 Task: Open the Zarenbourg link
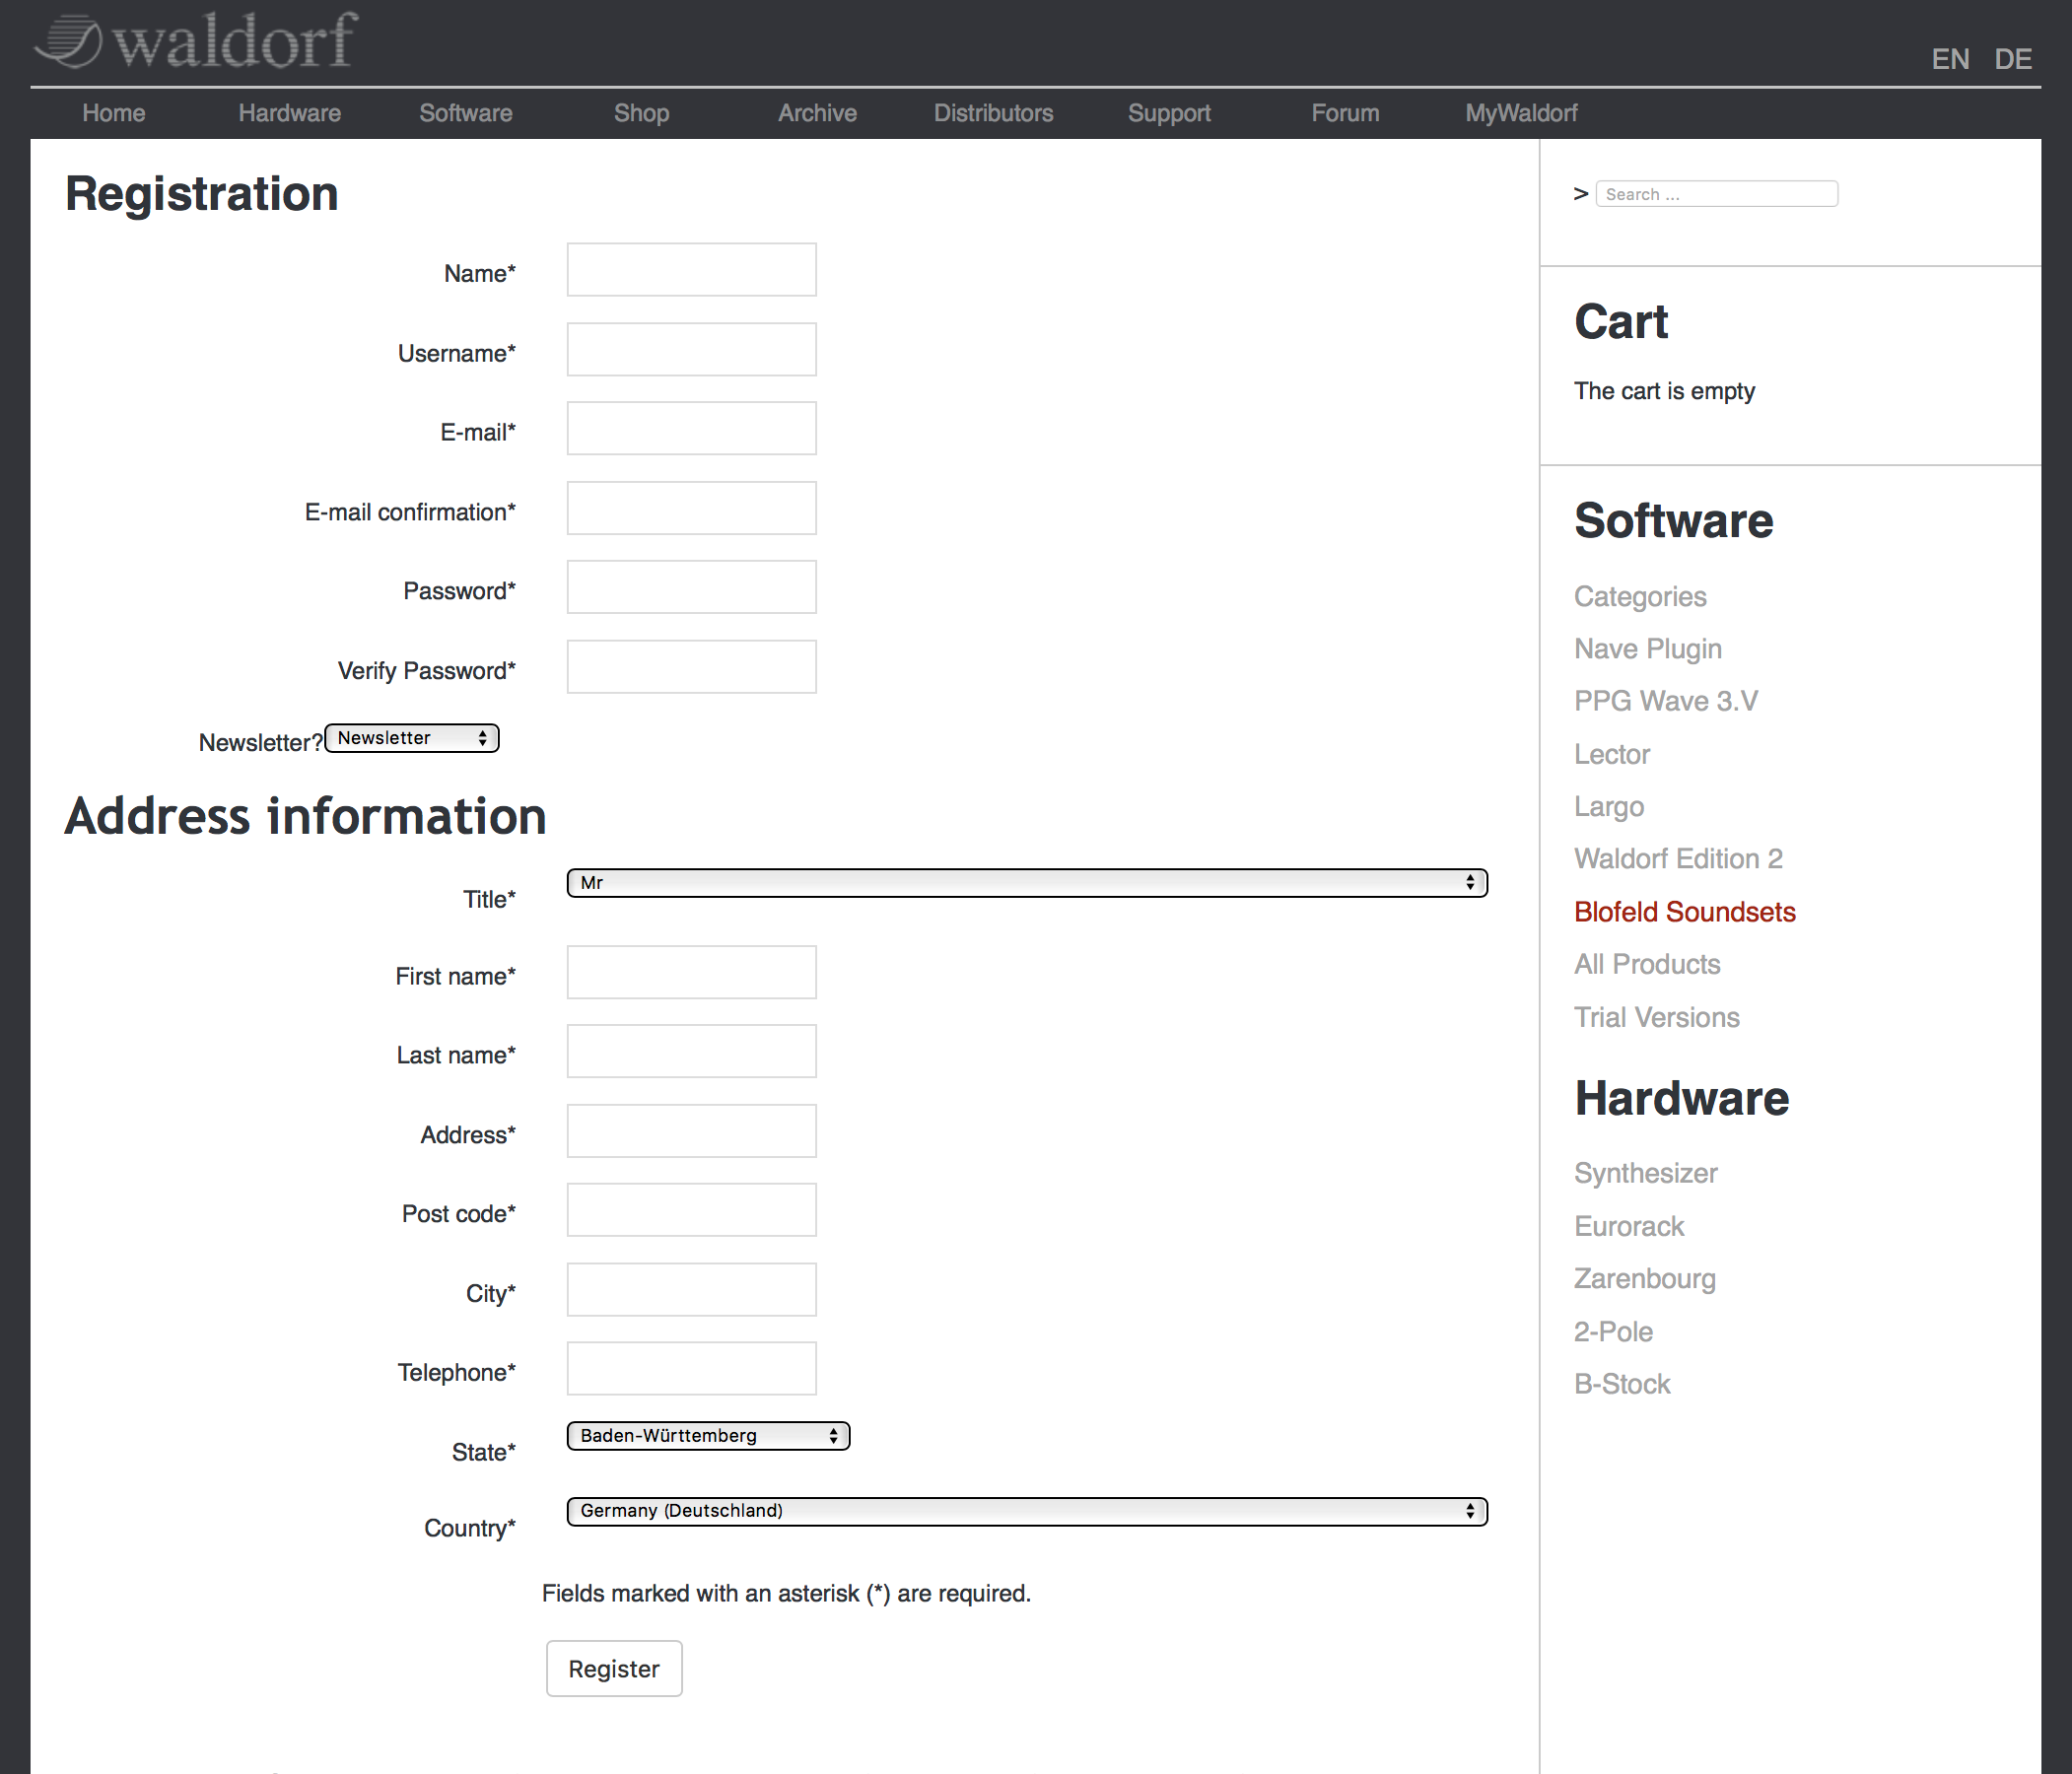(1645, 1279)
